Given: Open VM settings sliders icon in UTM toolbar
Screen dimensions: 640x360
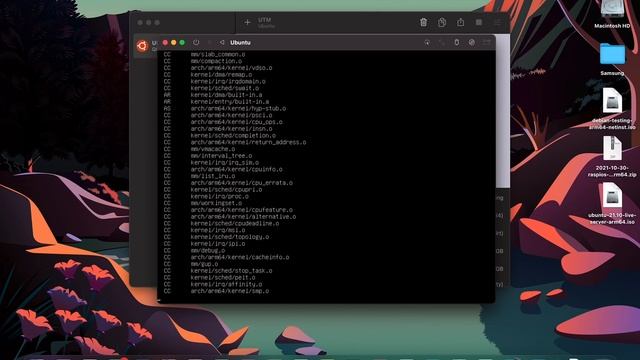Looking at the screenshot, I should [x=497, y=22].
